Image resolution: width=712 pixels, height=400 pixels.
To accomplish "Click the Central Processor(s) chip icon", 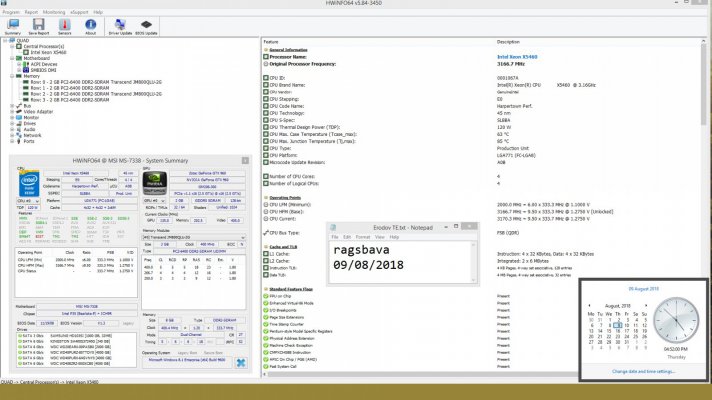I will click(19, 46).
